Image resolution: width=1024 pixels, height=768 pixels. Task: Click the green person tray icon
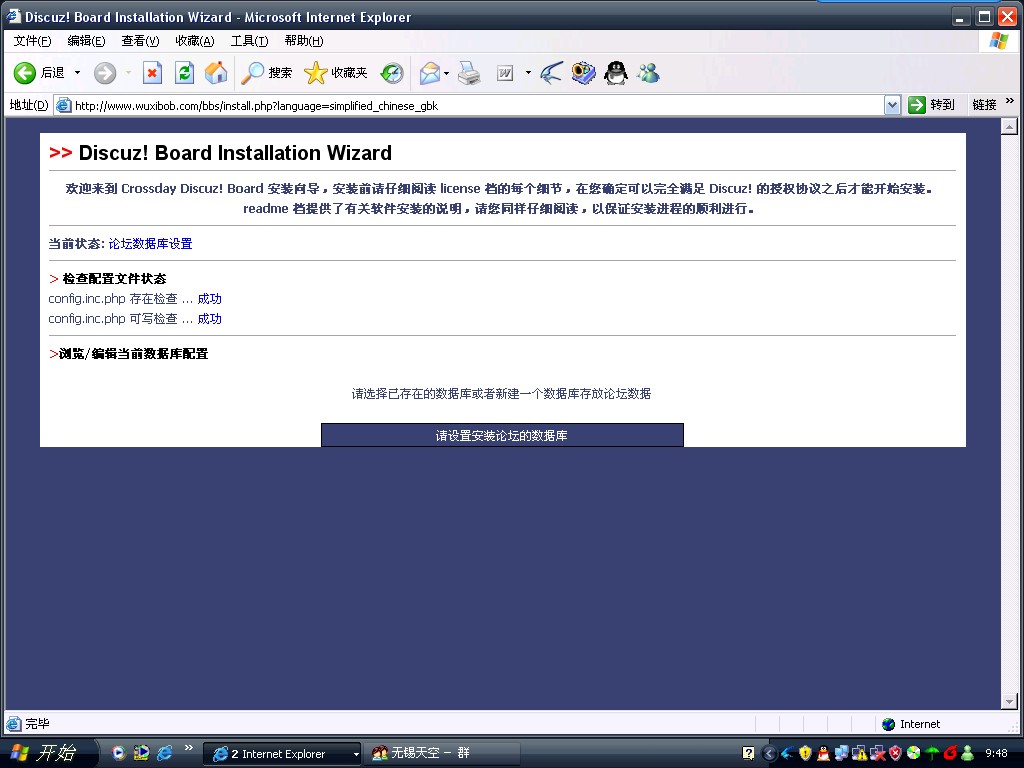click(968, 754)
